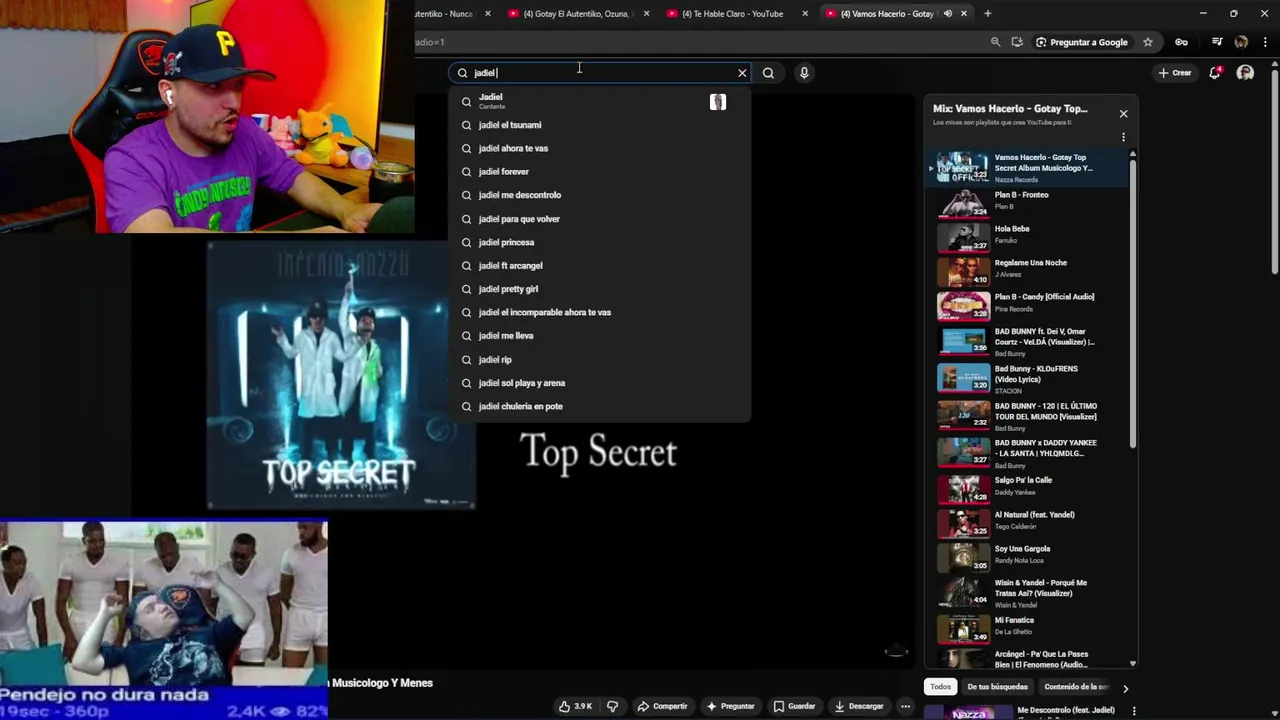Show more filter chips with right arrow
Image resolution: width=1280 pixels, height=720 pixels.
(1125, 688)
